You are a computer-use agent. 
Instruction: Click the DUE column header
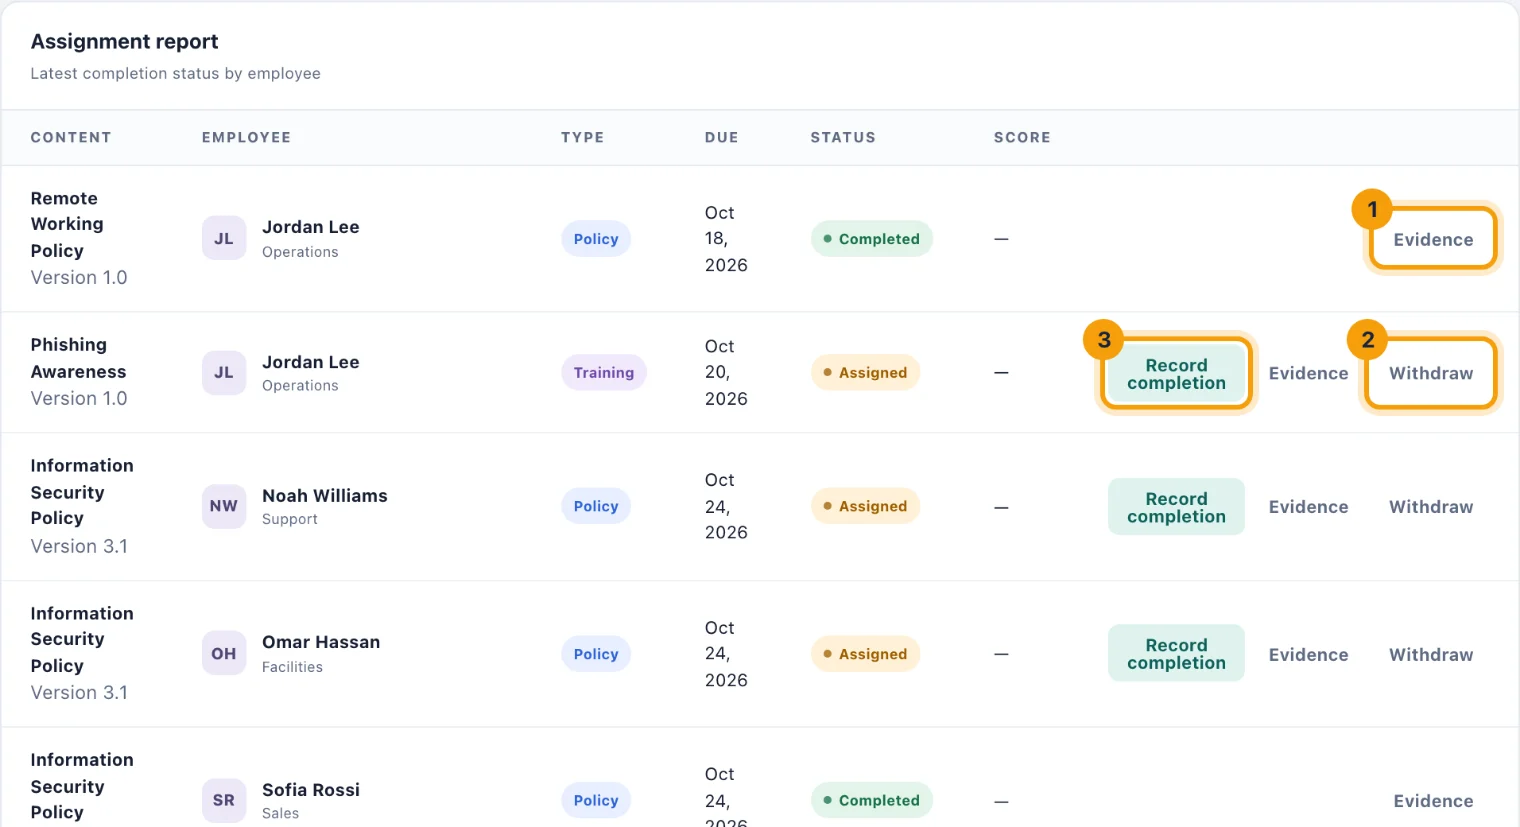721,138
